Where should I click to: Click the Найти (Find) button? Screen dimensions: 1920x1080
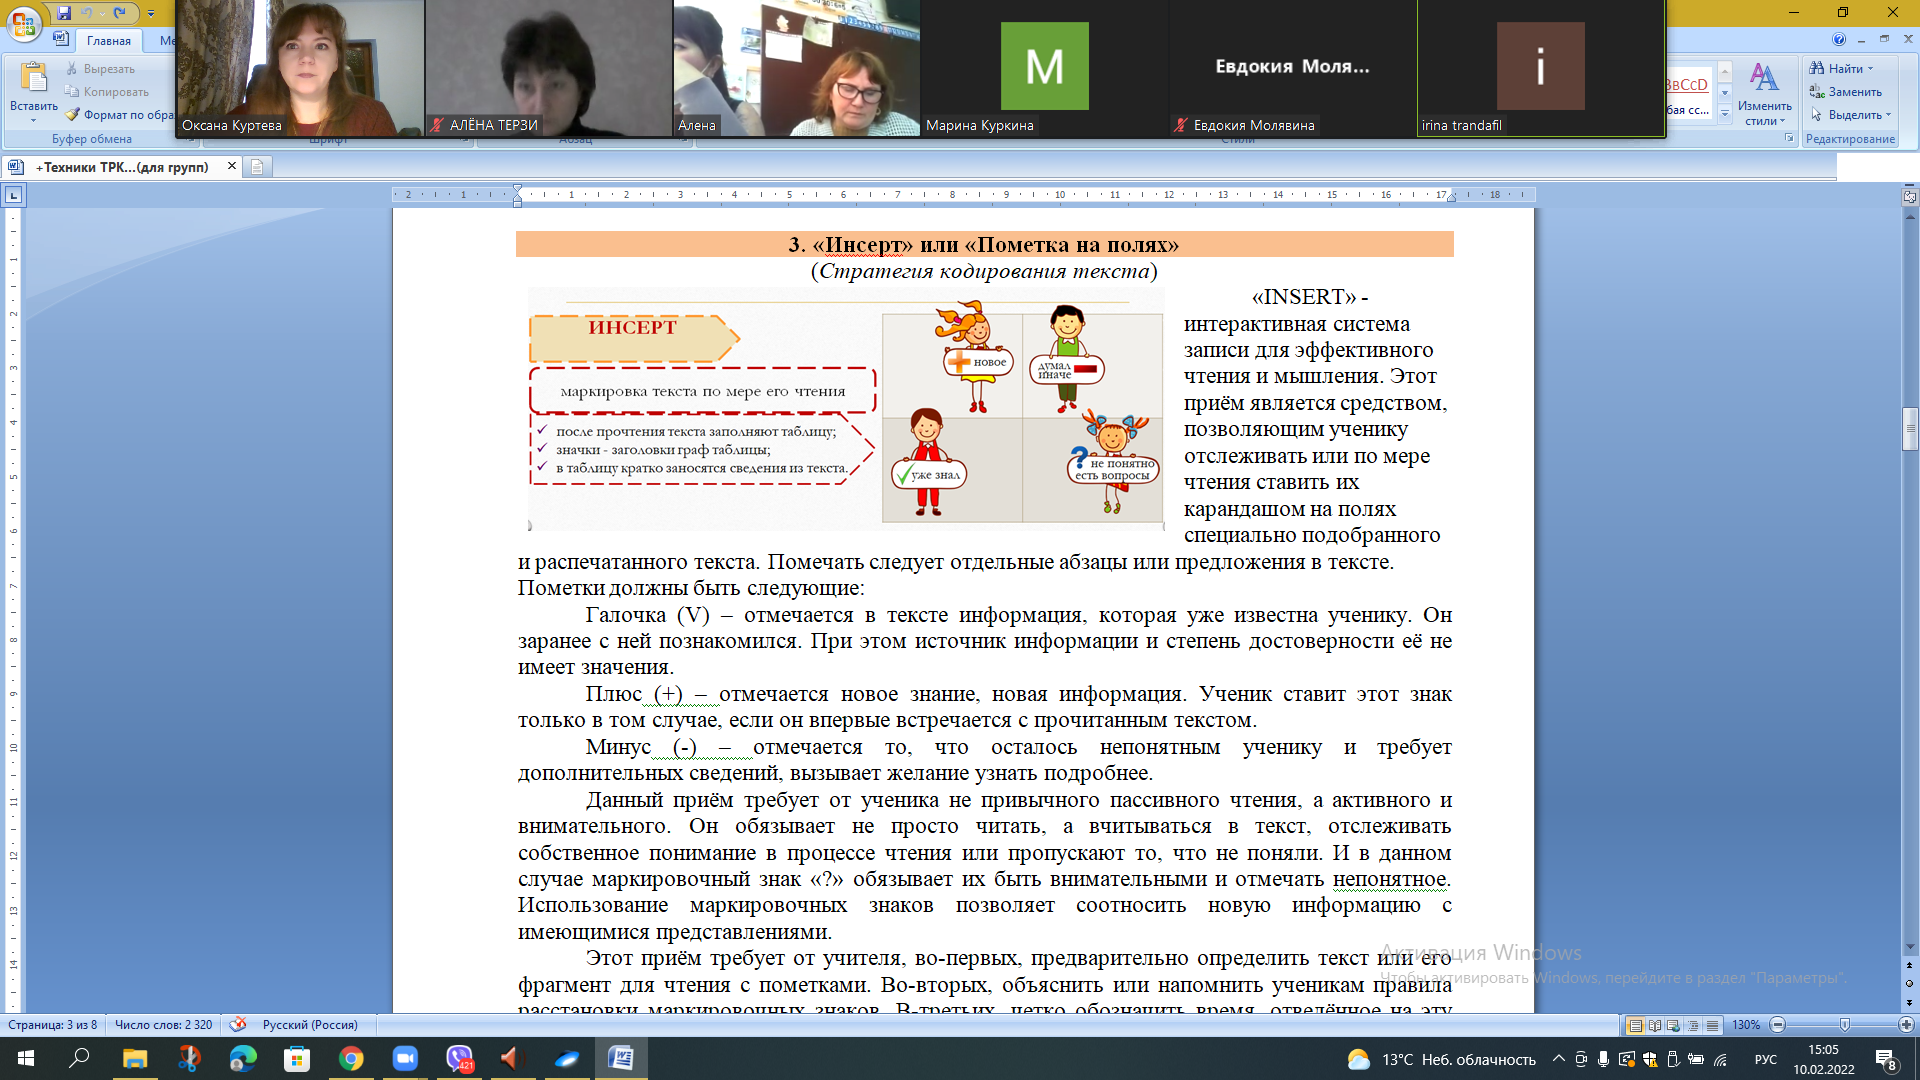tap(1840, 69)
